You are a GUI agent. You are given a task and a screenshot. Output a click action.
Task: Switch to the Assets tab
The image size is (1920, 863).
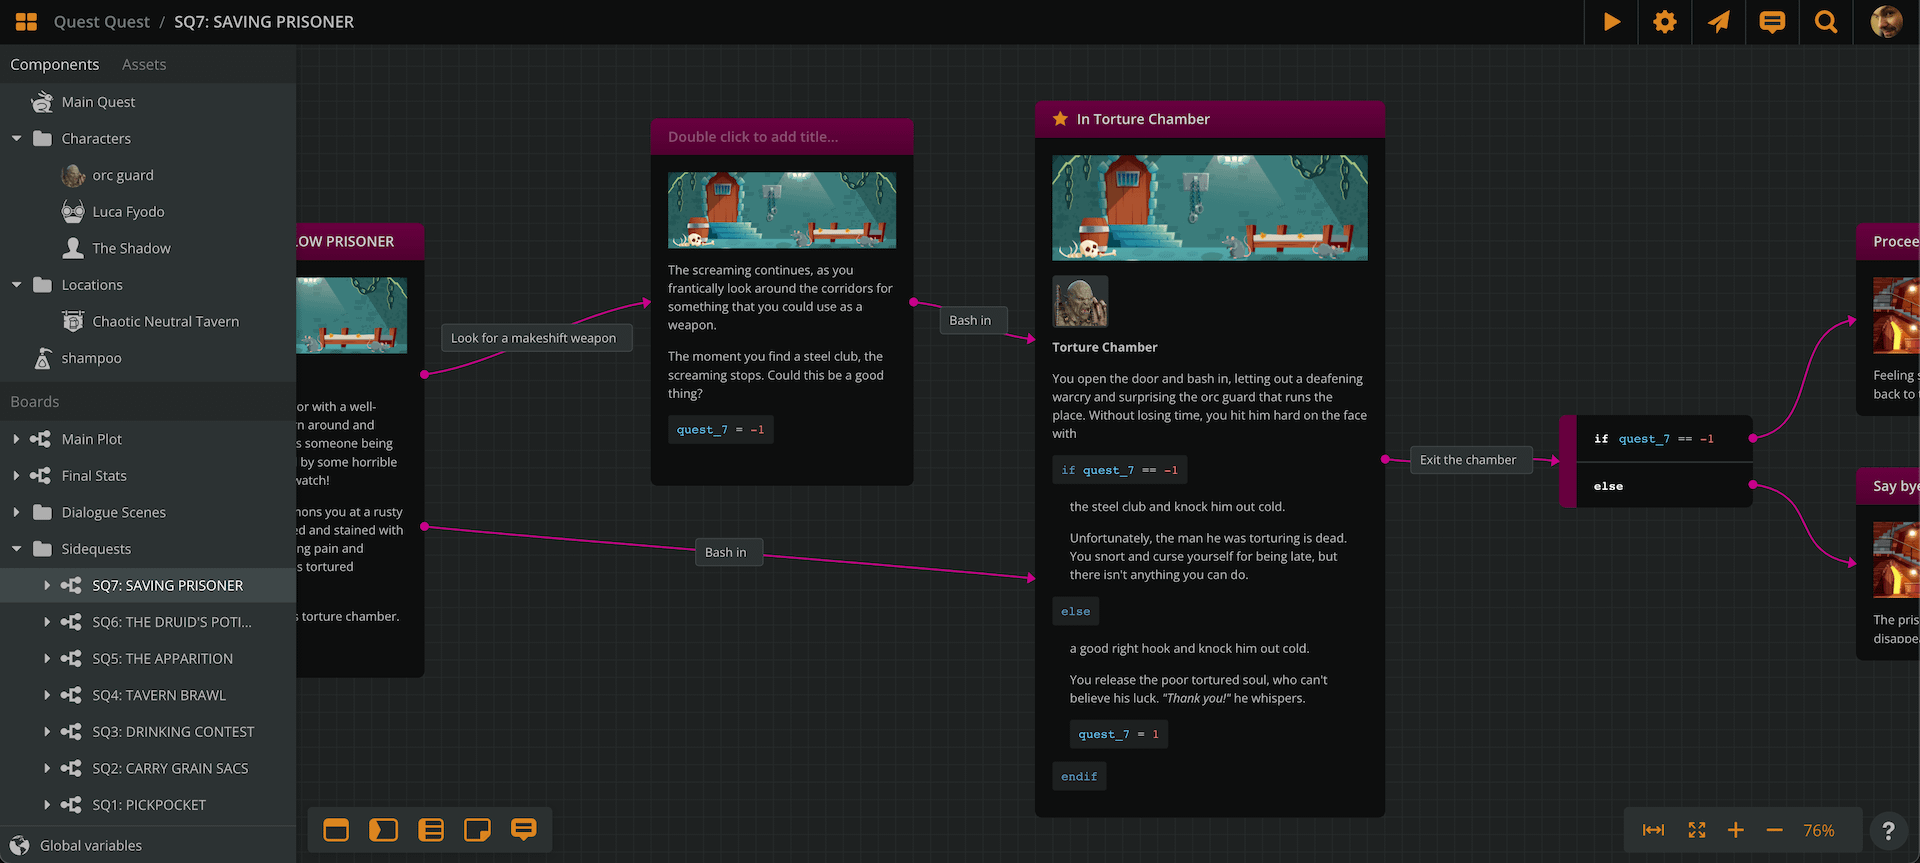(x=144, y=65)
